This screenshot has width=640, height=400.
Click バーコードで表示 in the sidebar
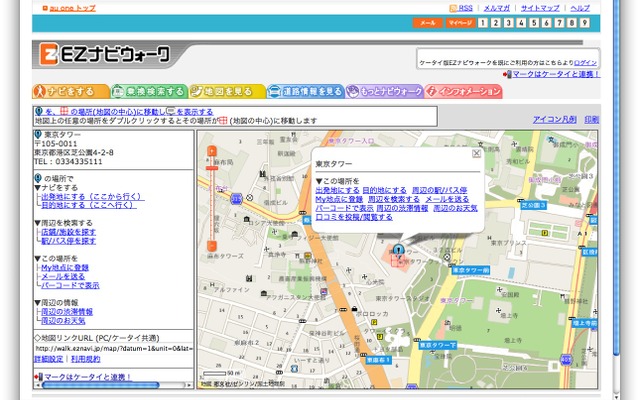point(70,286)
